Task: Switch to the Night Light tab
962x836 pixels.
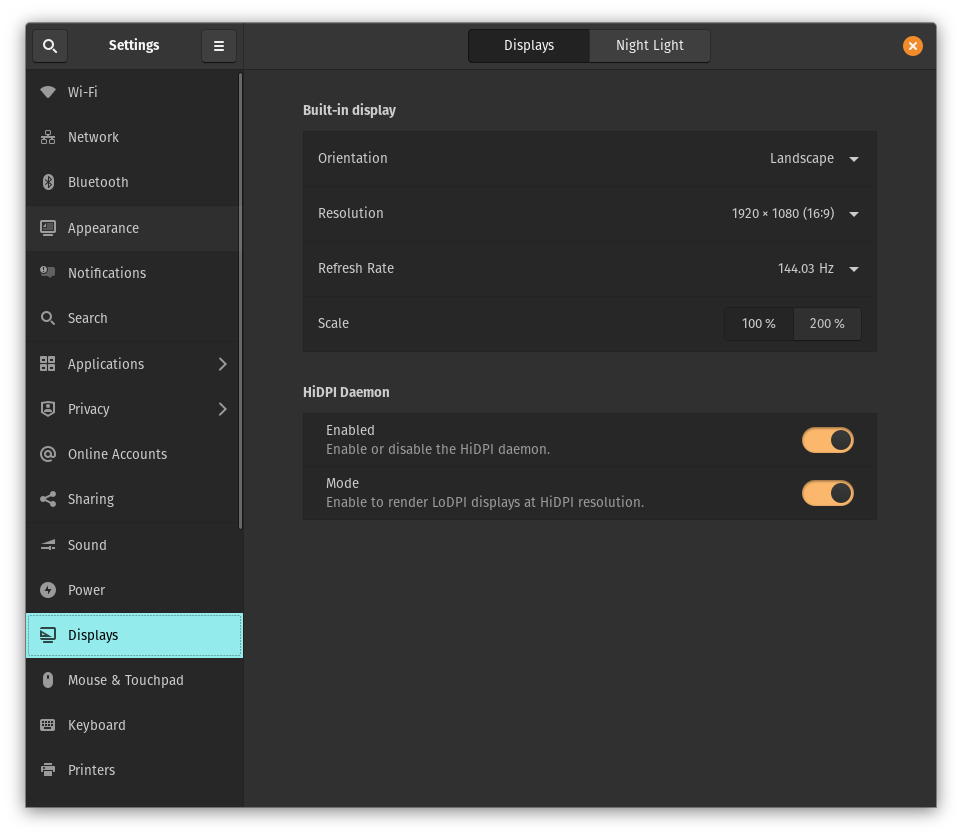Action: coord(648,45)
